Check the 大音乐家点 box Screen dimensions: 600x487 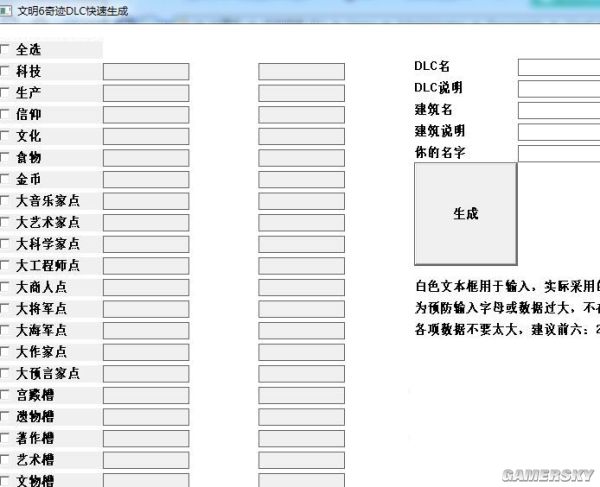click(x=5, y=200)
